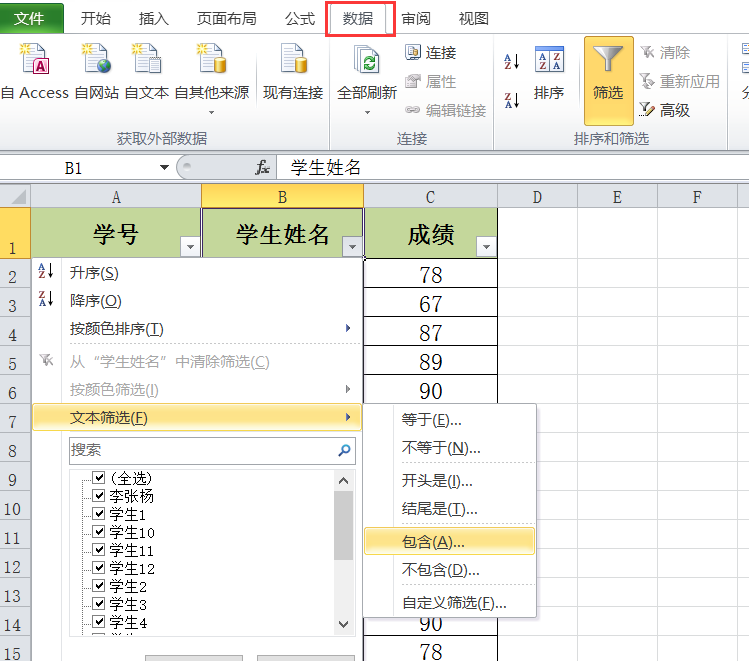
Task: Click the search magnifier icon in filter box
Action: coord(344,450)
